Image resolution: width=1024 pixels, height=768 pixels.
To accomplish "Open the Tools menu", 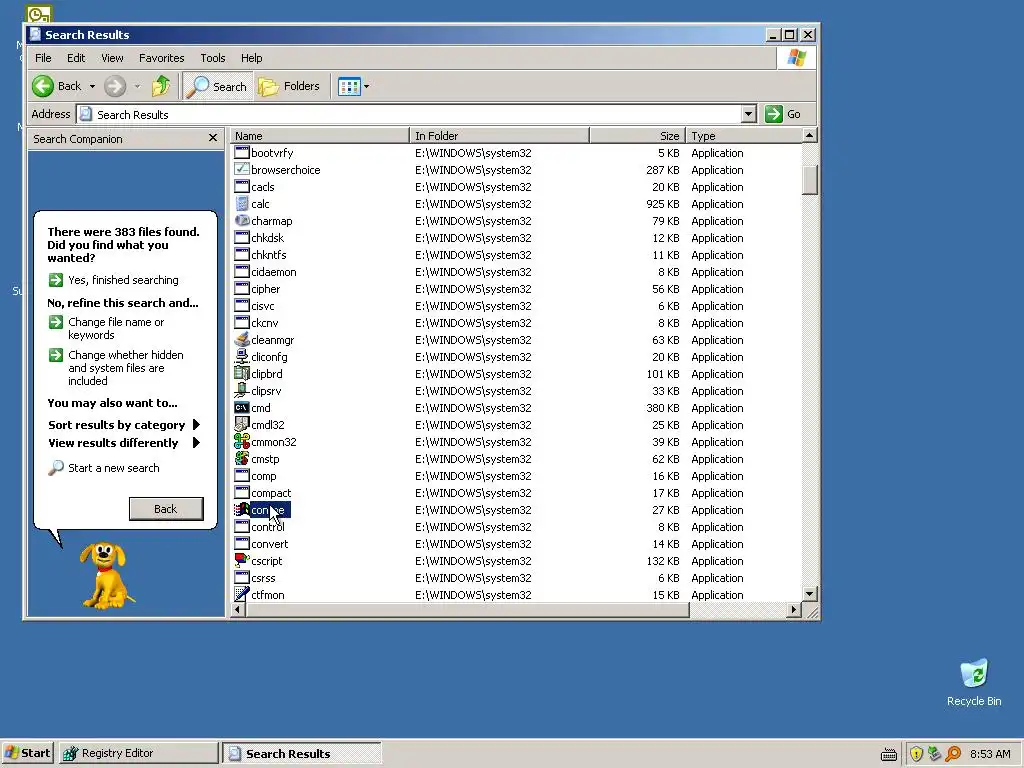I will pos(212,58).
